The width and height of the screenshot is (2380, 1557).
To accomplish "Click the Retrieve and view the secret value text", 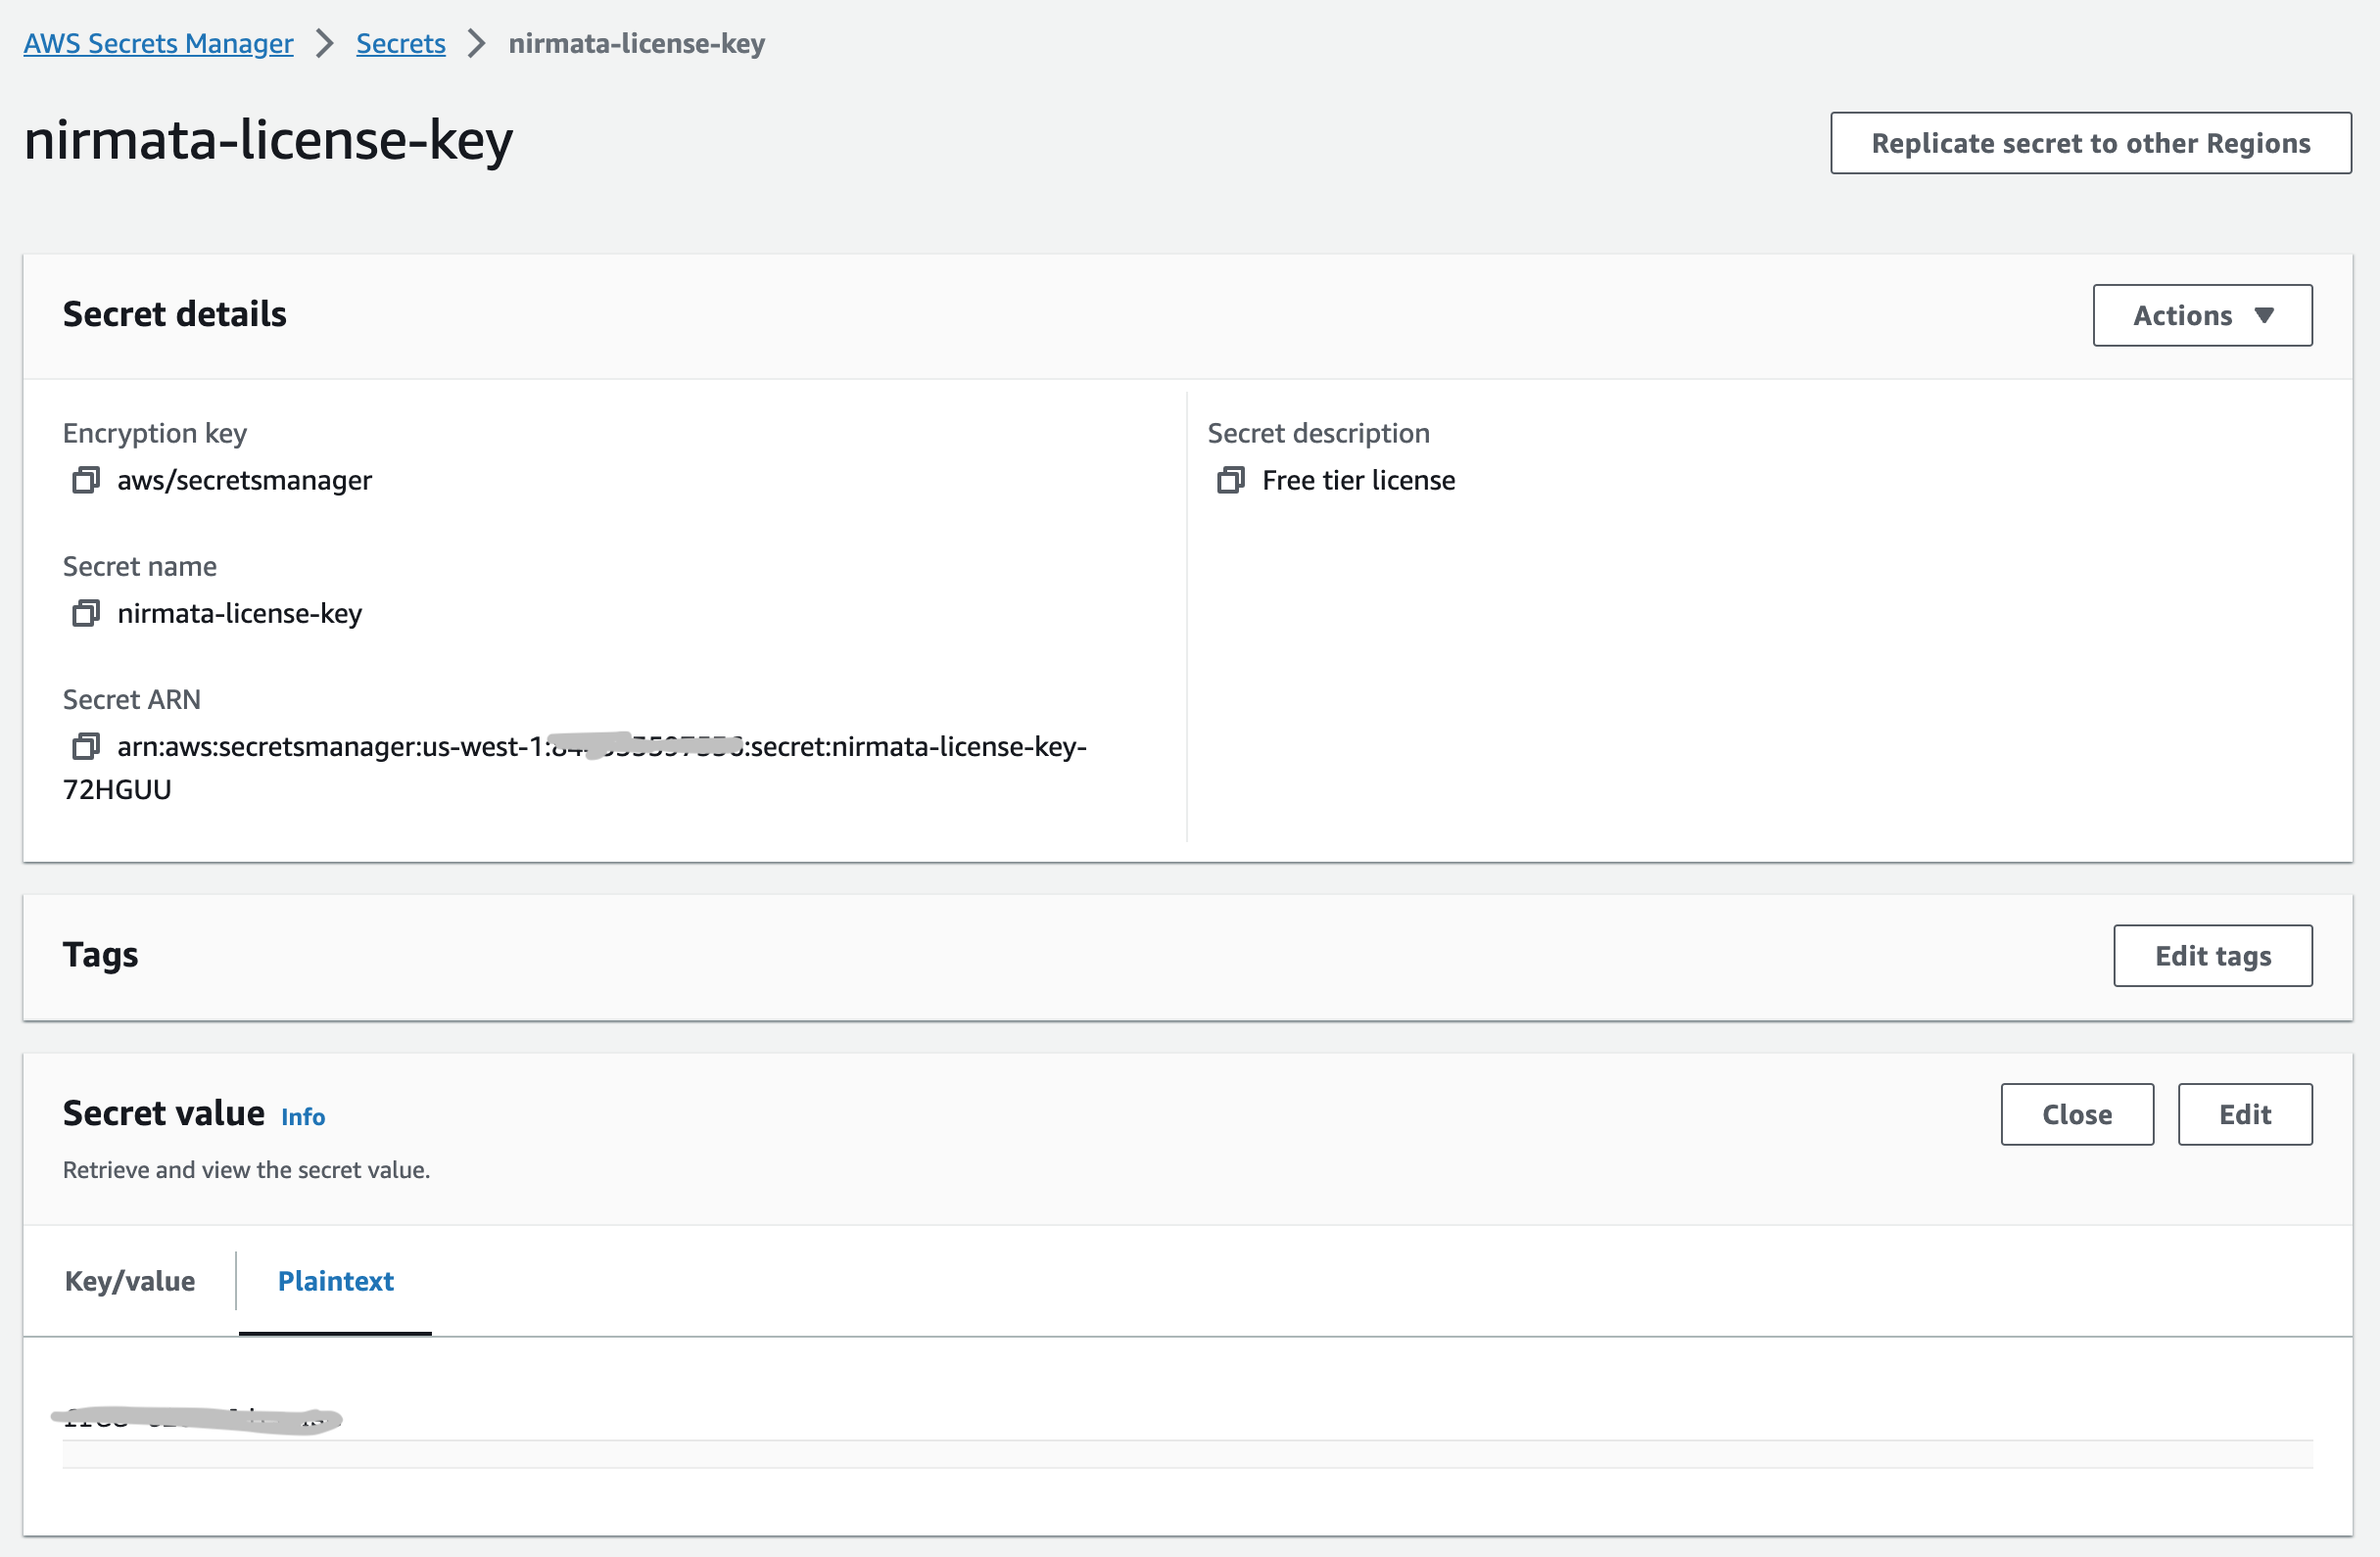I will [246, 1169].
